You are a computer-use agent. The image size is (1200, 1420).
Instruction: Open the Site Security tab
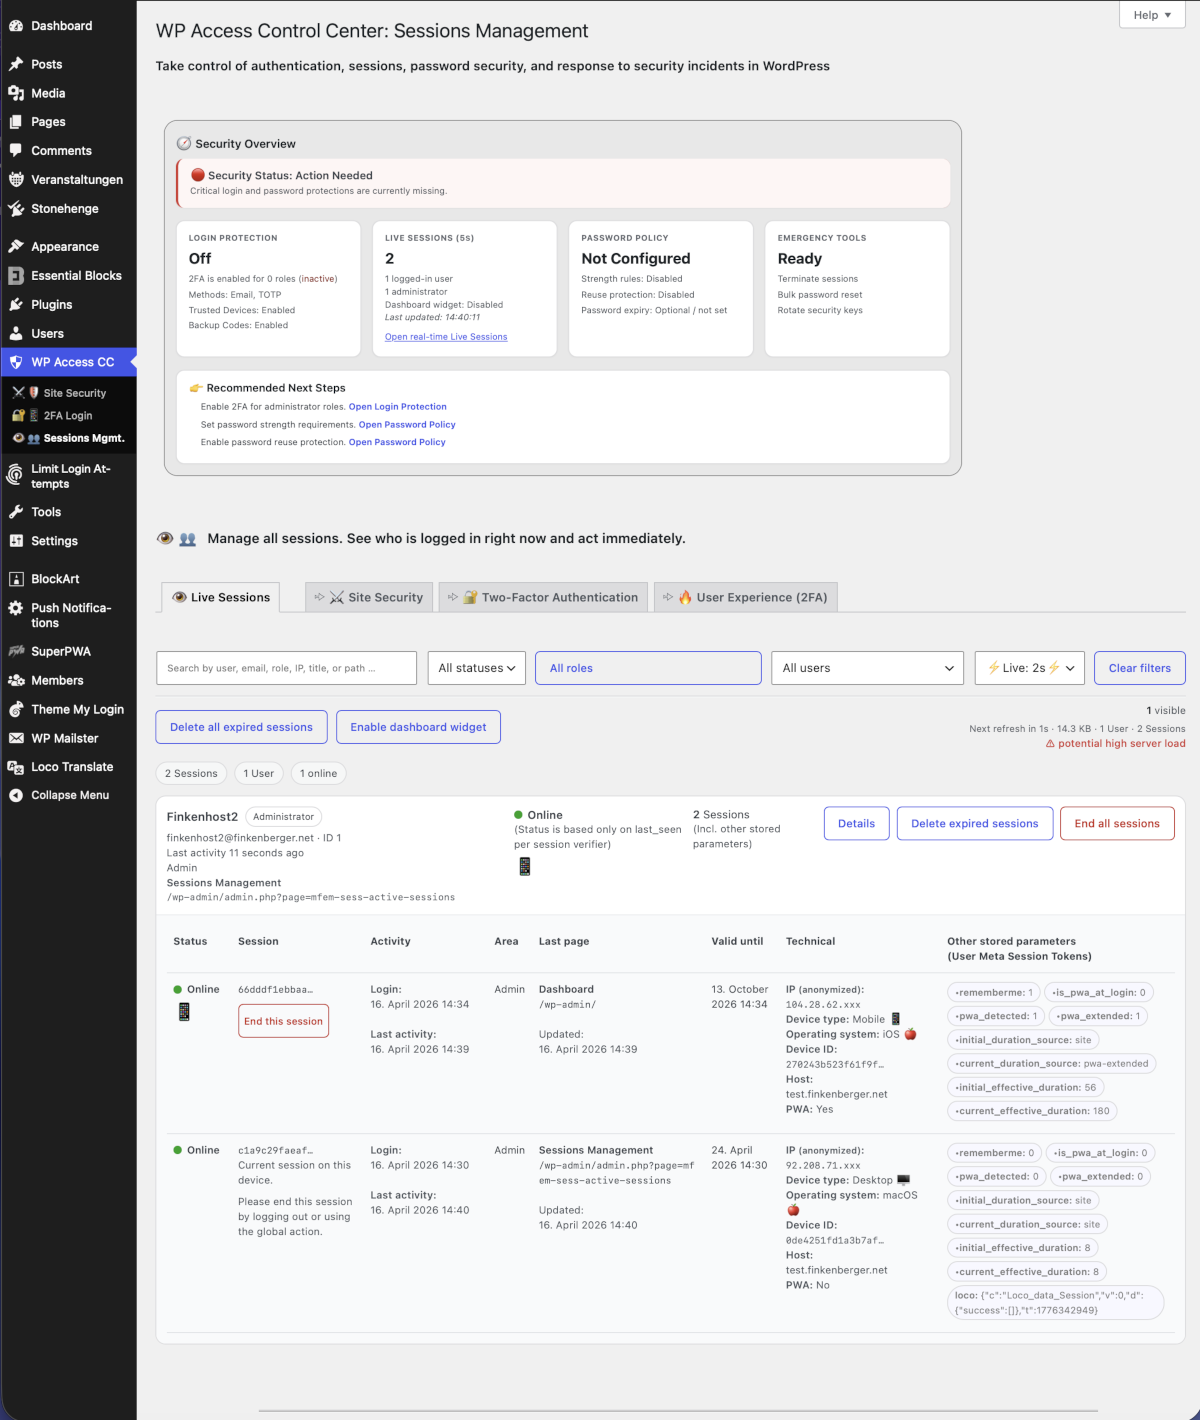click(369, 596)
